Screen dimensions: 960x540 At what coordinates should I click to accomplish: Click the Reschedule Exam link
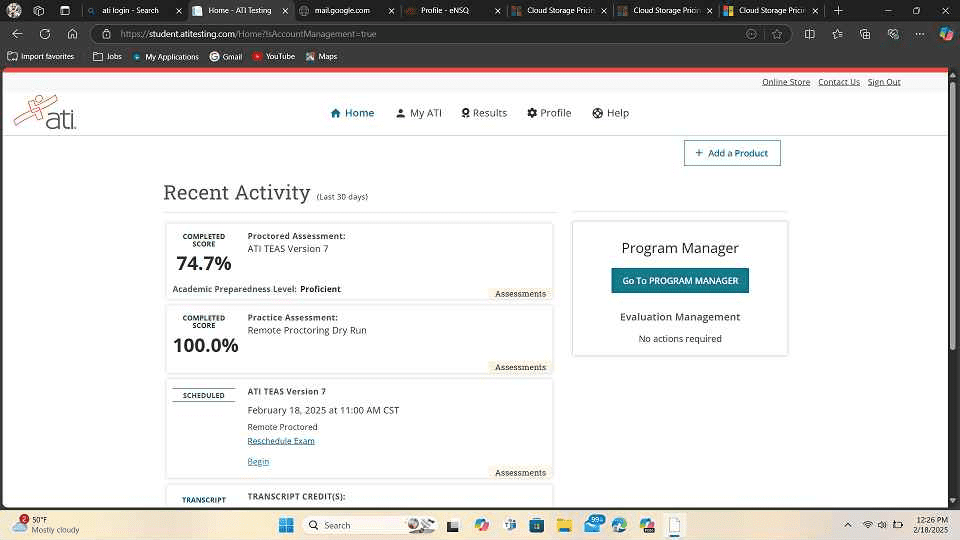(281, 441)
